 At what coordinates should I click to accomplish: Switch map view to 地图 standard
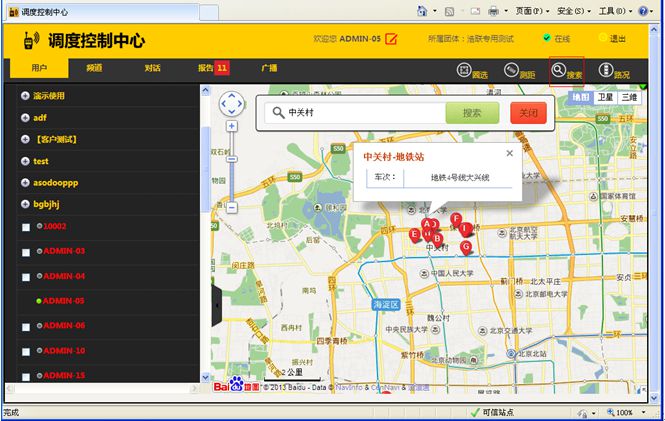[x=581, y=98]
